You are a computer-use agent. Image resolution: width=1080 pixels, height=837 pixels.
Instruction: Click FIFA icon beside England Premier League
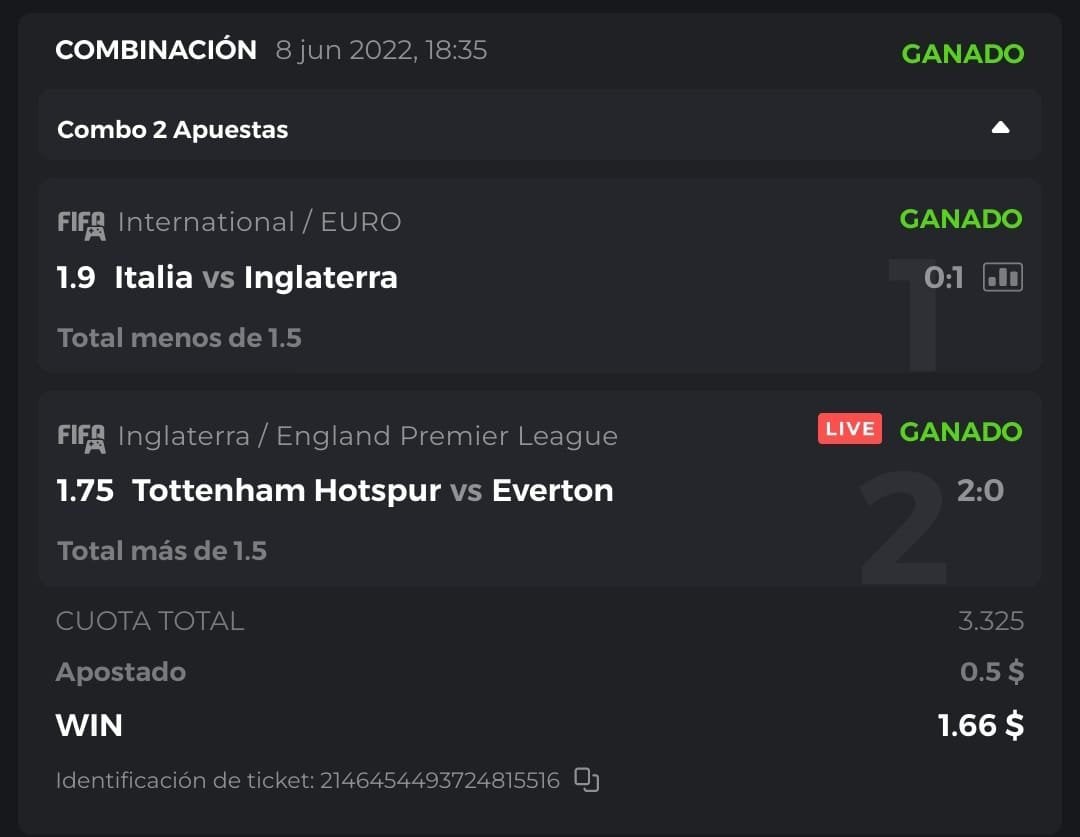(x=81, y=437)
